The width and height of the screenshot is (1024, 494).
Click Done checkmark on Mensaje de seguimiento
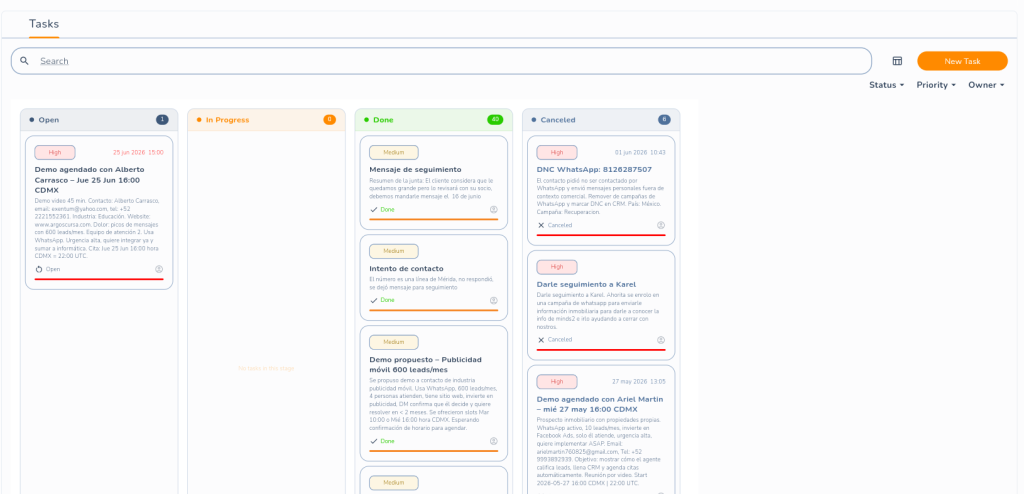[374, 210]
